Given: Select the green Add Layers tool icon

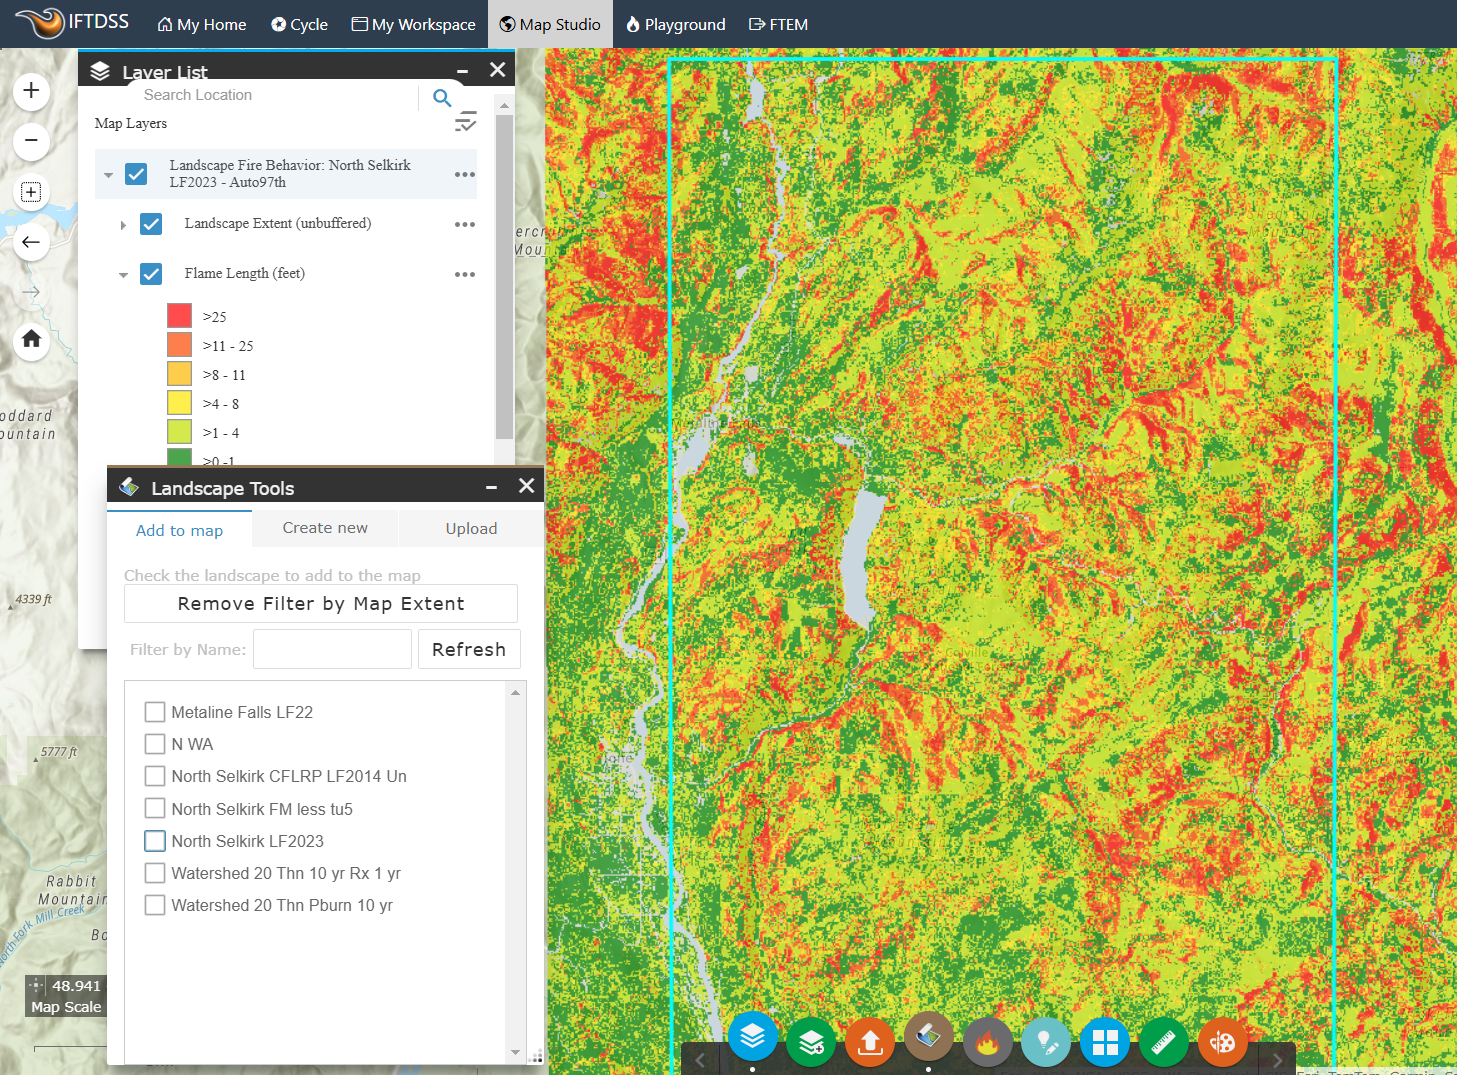Looking at the screenshot, I should point(811,1041).
